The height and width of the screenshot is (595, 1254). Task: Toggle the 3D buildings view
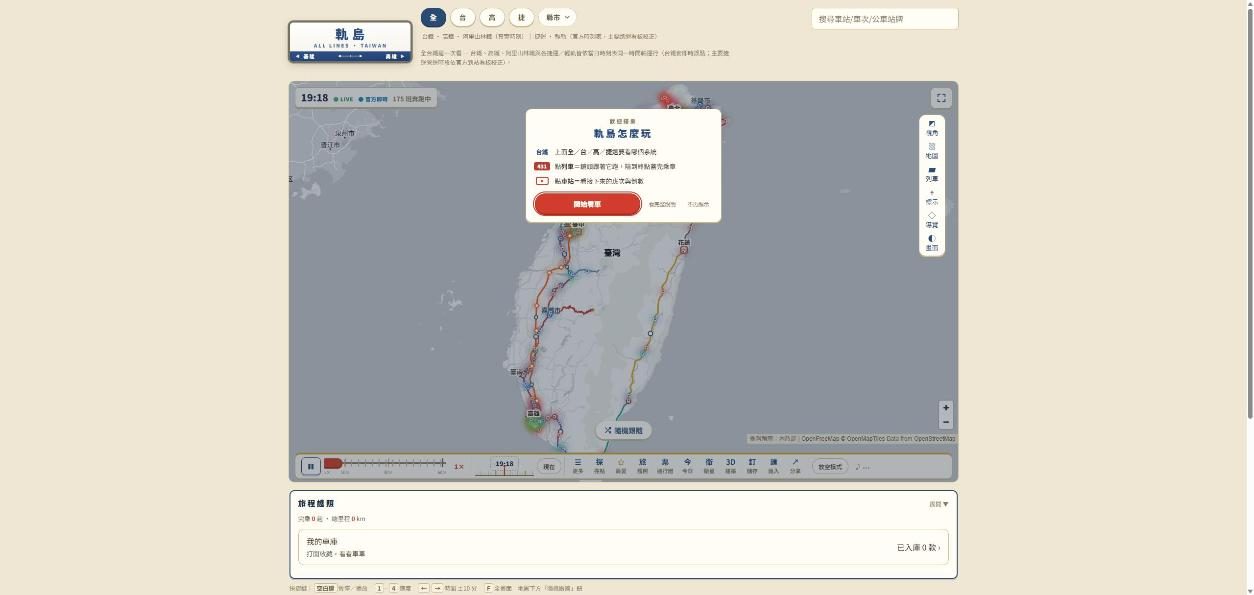pyautogui.click(x=730, y=465)
